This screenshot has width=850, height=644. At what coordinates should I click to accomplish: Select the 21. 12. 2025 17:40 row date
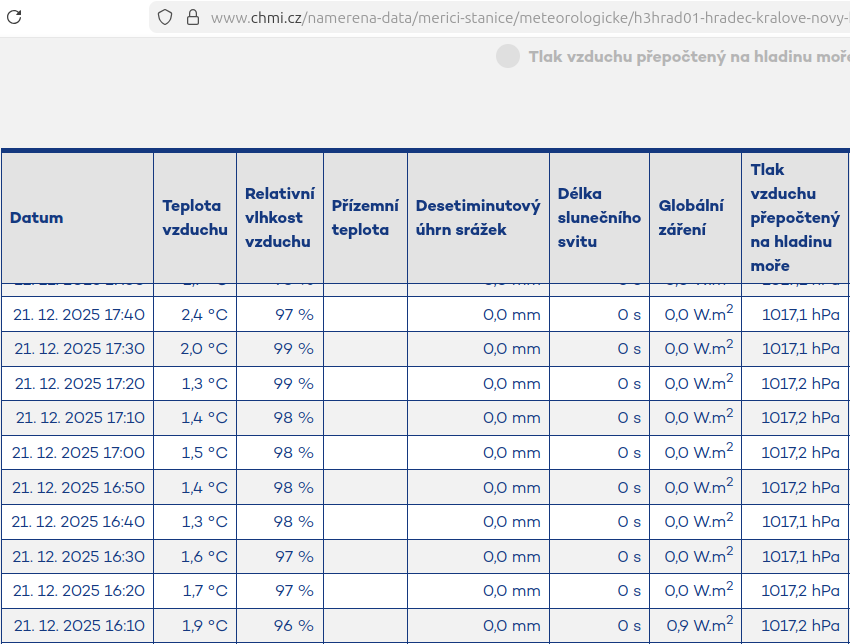click(79, 315)
